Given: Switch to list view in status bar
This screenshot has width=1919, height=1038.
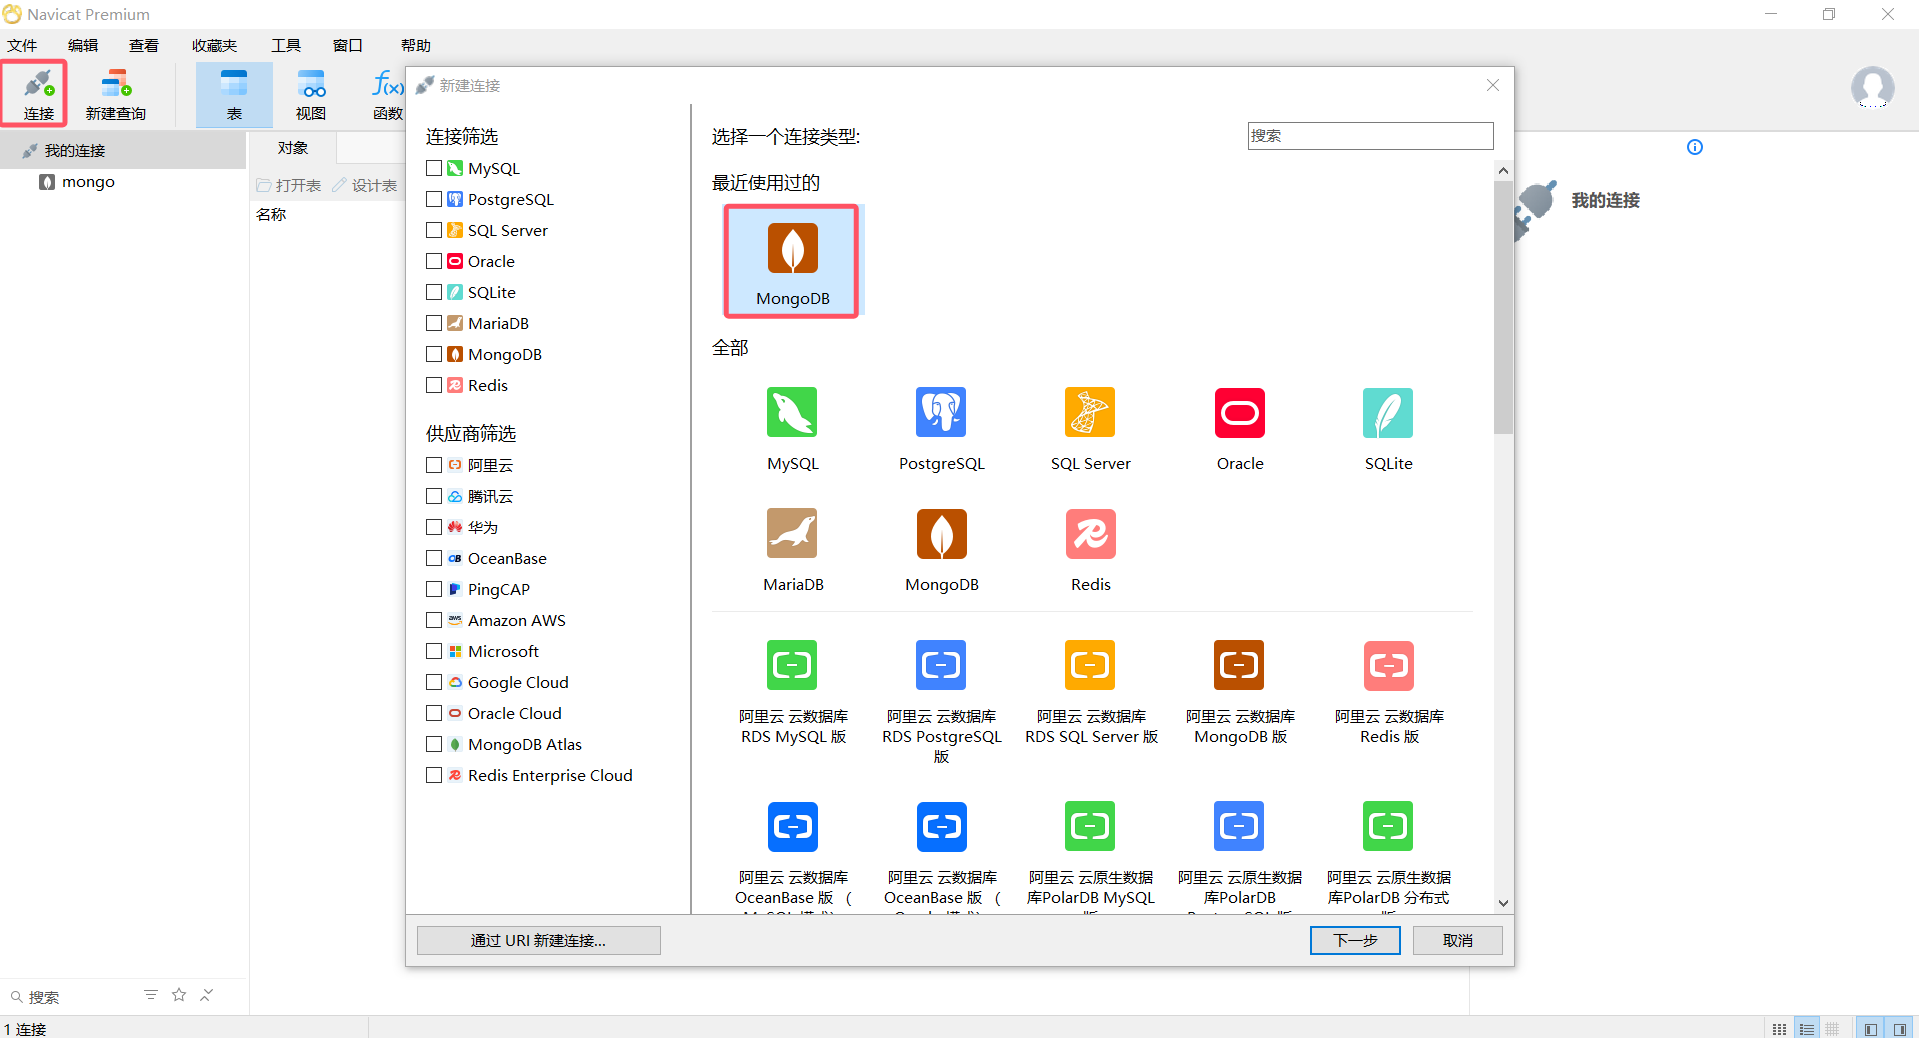Looking at the screenshot, I should 1806,1028.
